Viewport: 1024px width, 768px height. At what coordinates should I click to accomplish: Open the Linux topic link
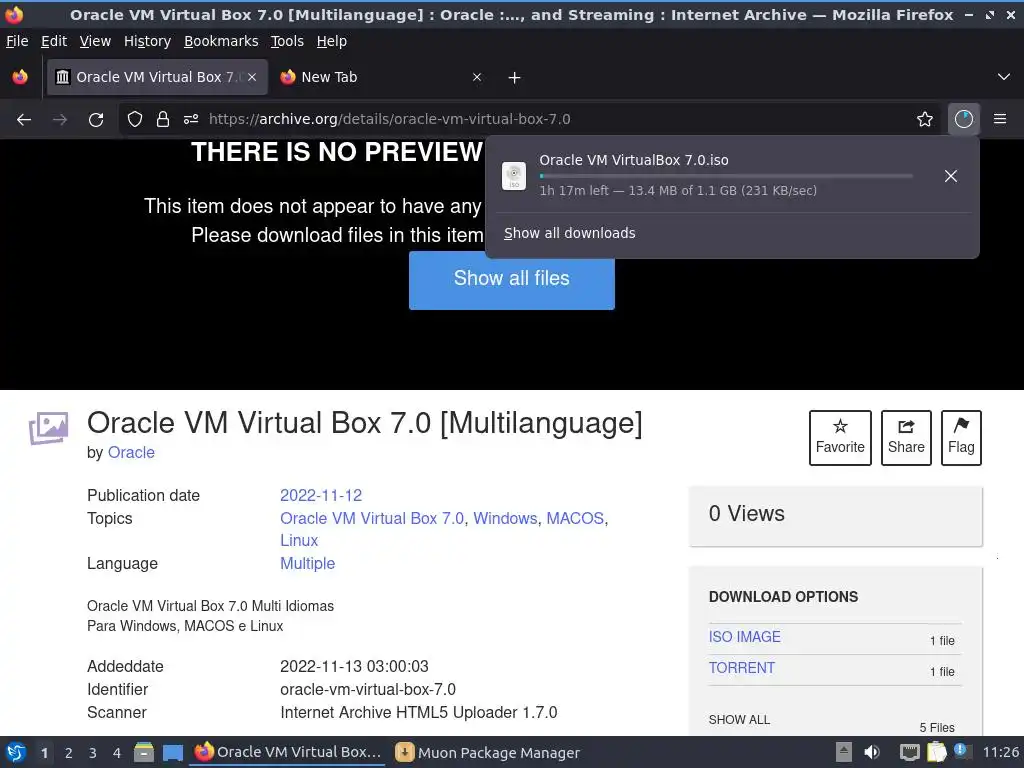coord(298,541)
